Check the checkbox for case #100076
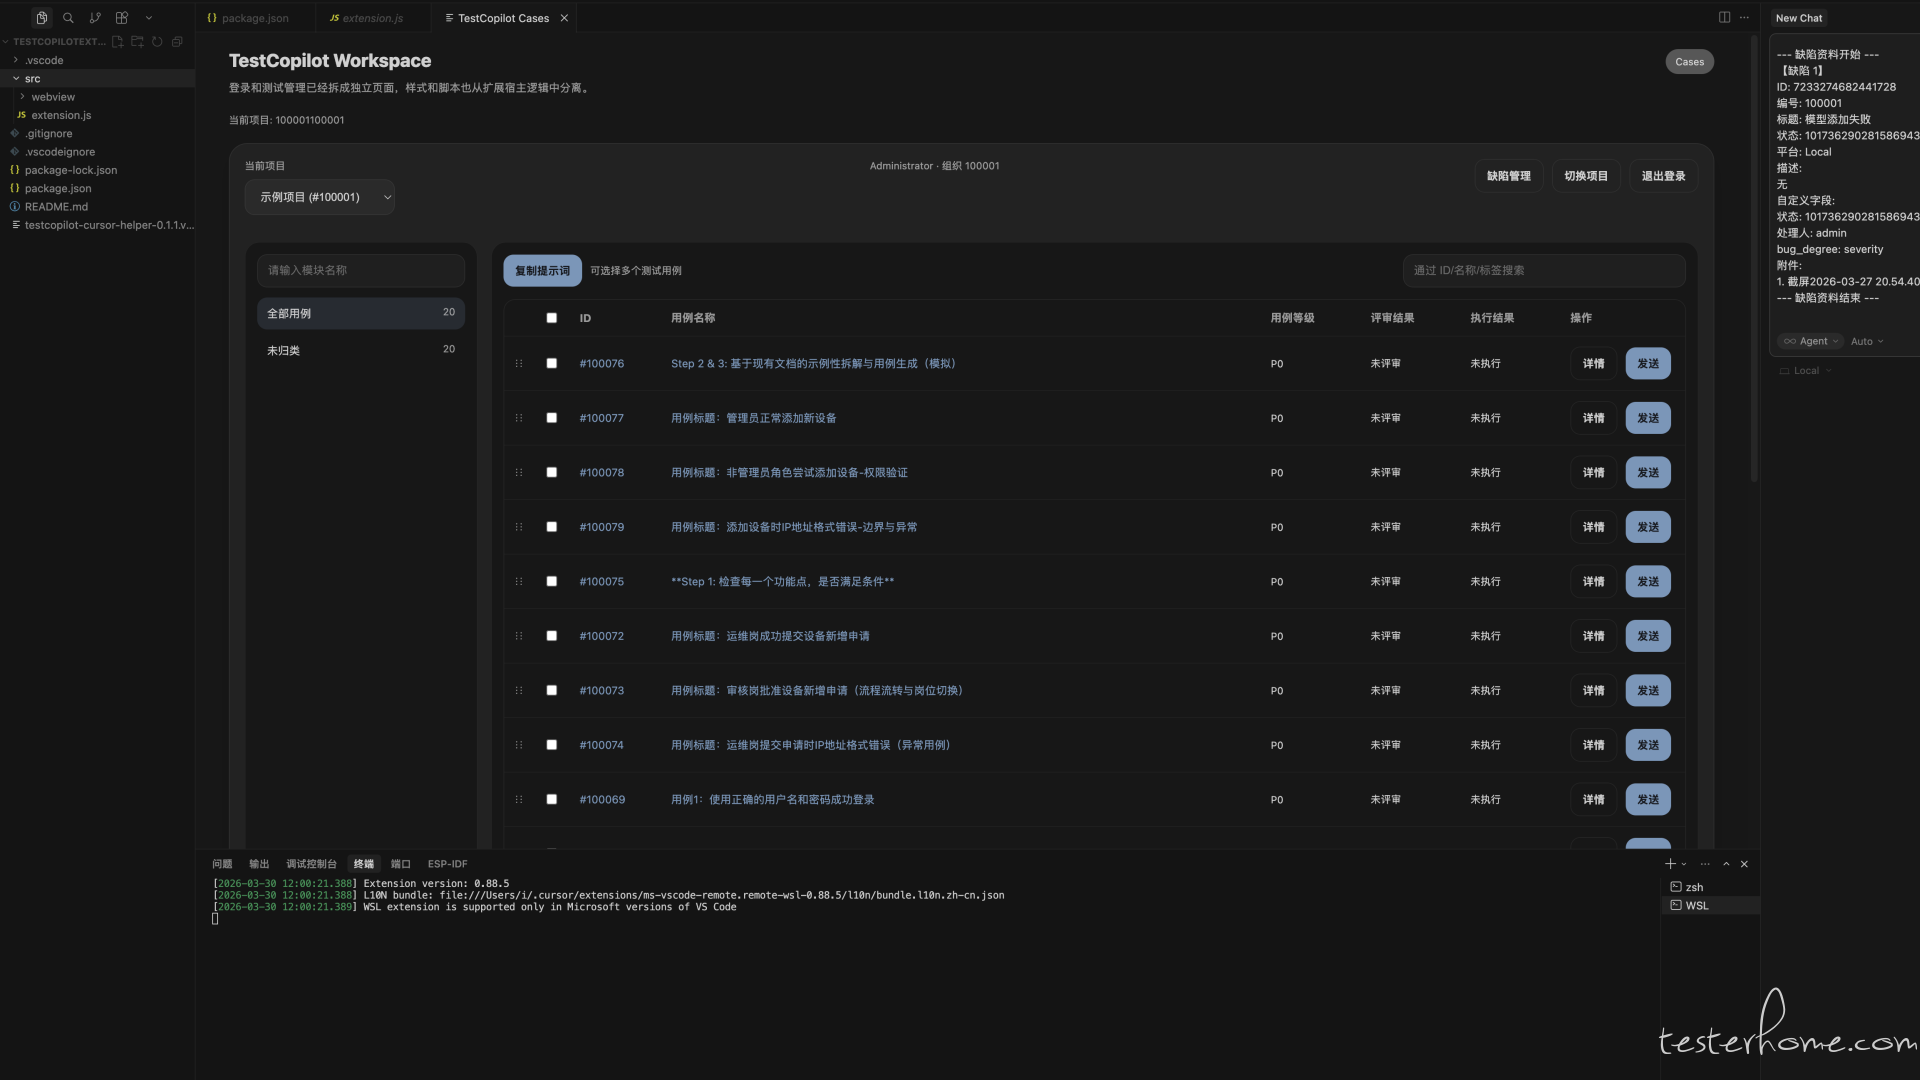Image resolution: width=1920 pixels, height=1080 pixels. coord(551,364)
